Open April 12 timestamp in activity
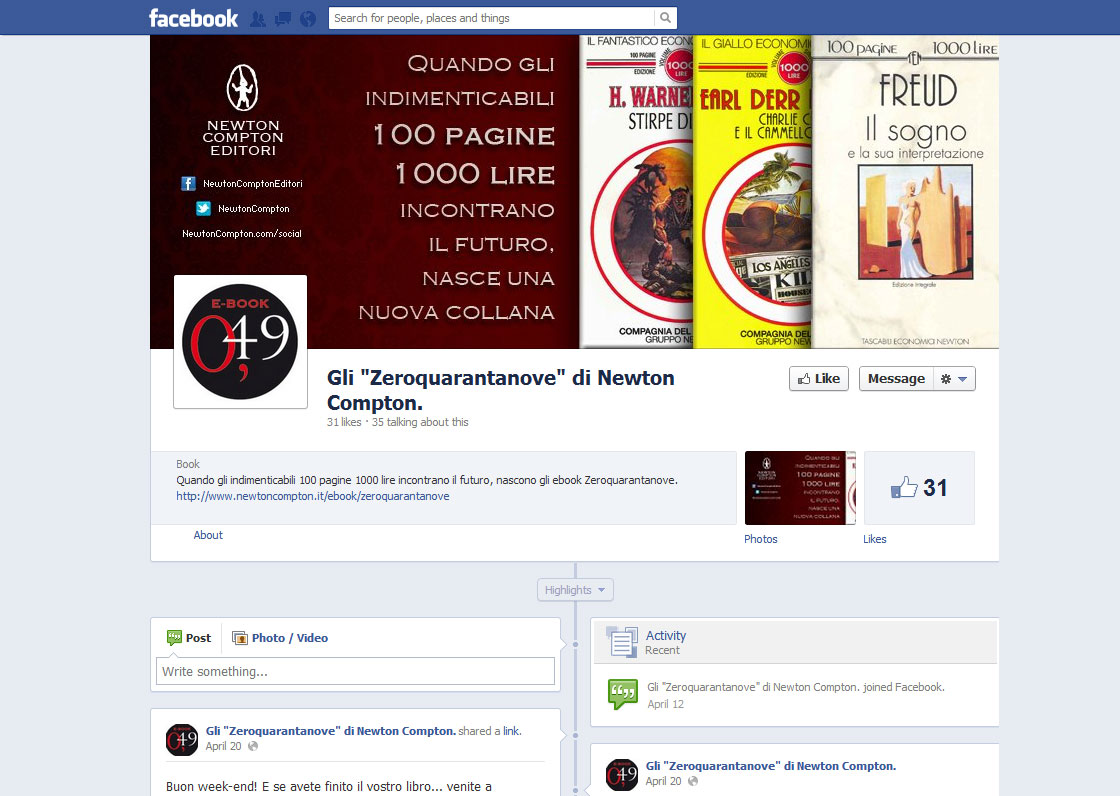Screen dimensions: 1120x796 [x=666, y=704]
